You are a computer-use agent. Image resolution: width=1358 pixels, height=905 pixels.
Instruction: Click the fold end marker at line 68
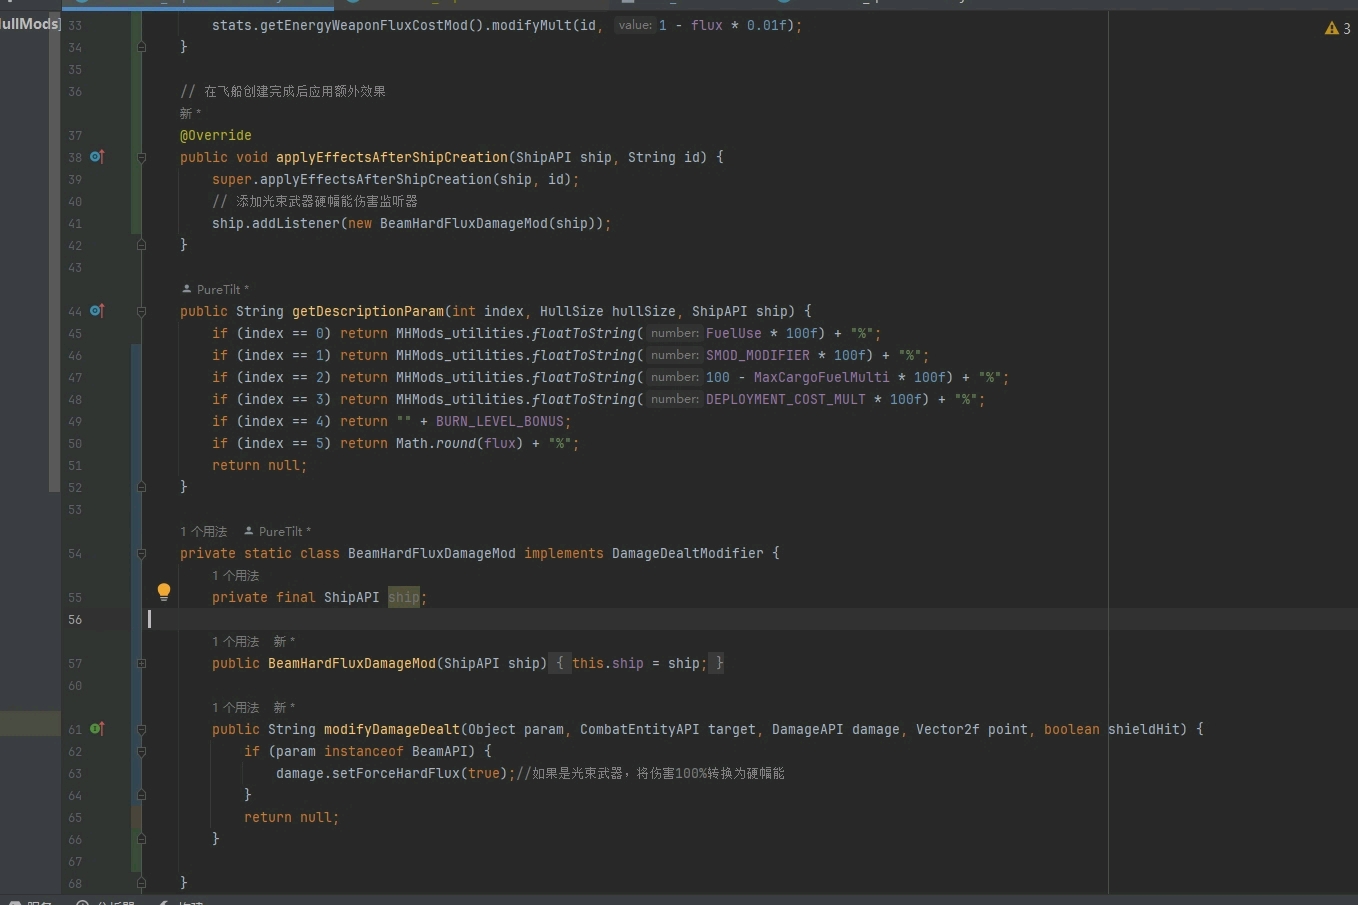click(141, 883)
